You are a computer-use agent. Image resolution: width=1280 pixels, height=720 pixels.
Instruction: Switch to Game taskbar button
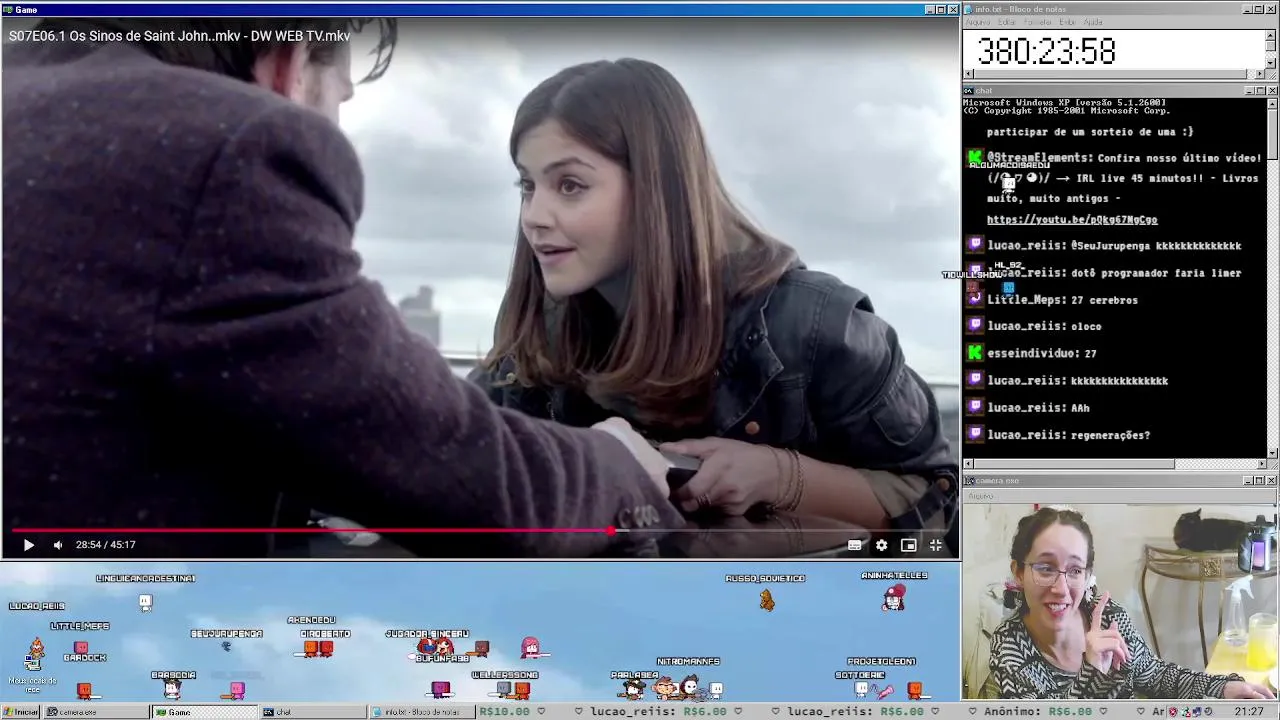(204, 712)
